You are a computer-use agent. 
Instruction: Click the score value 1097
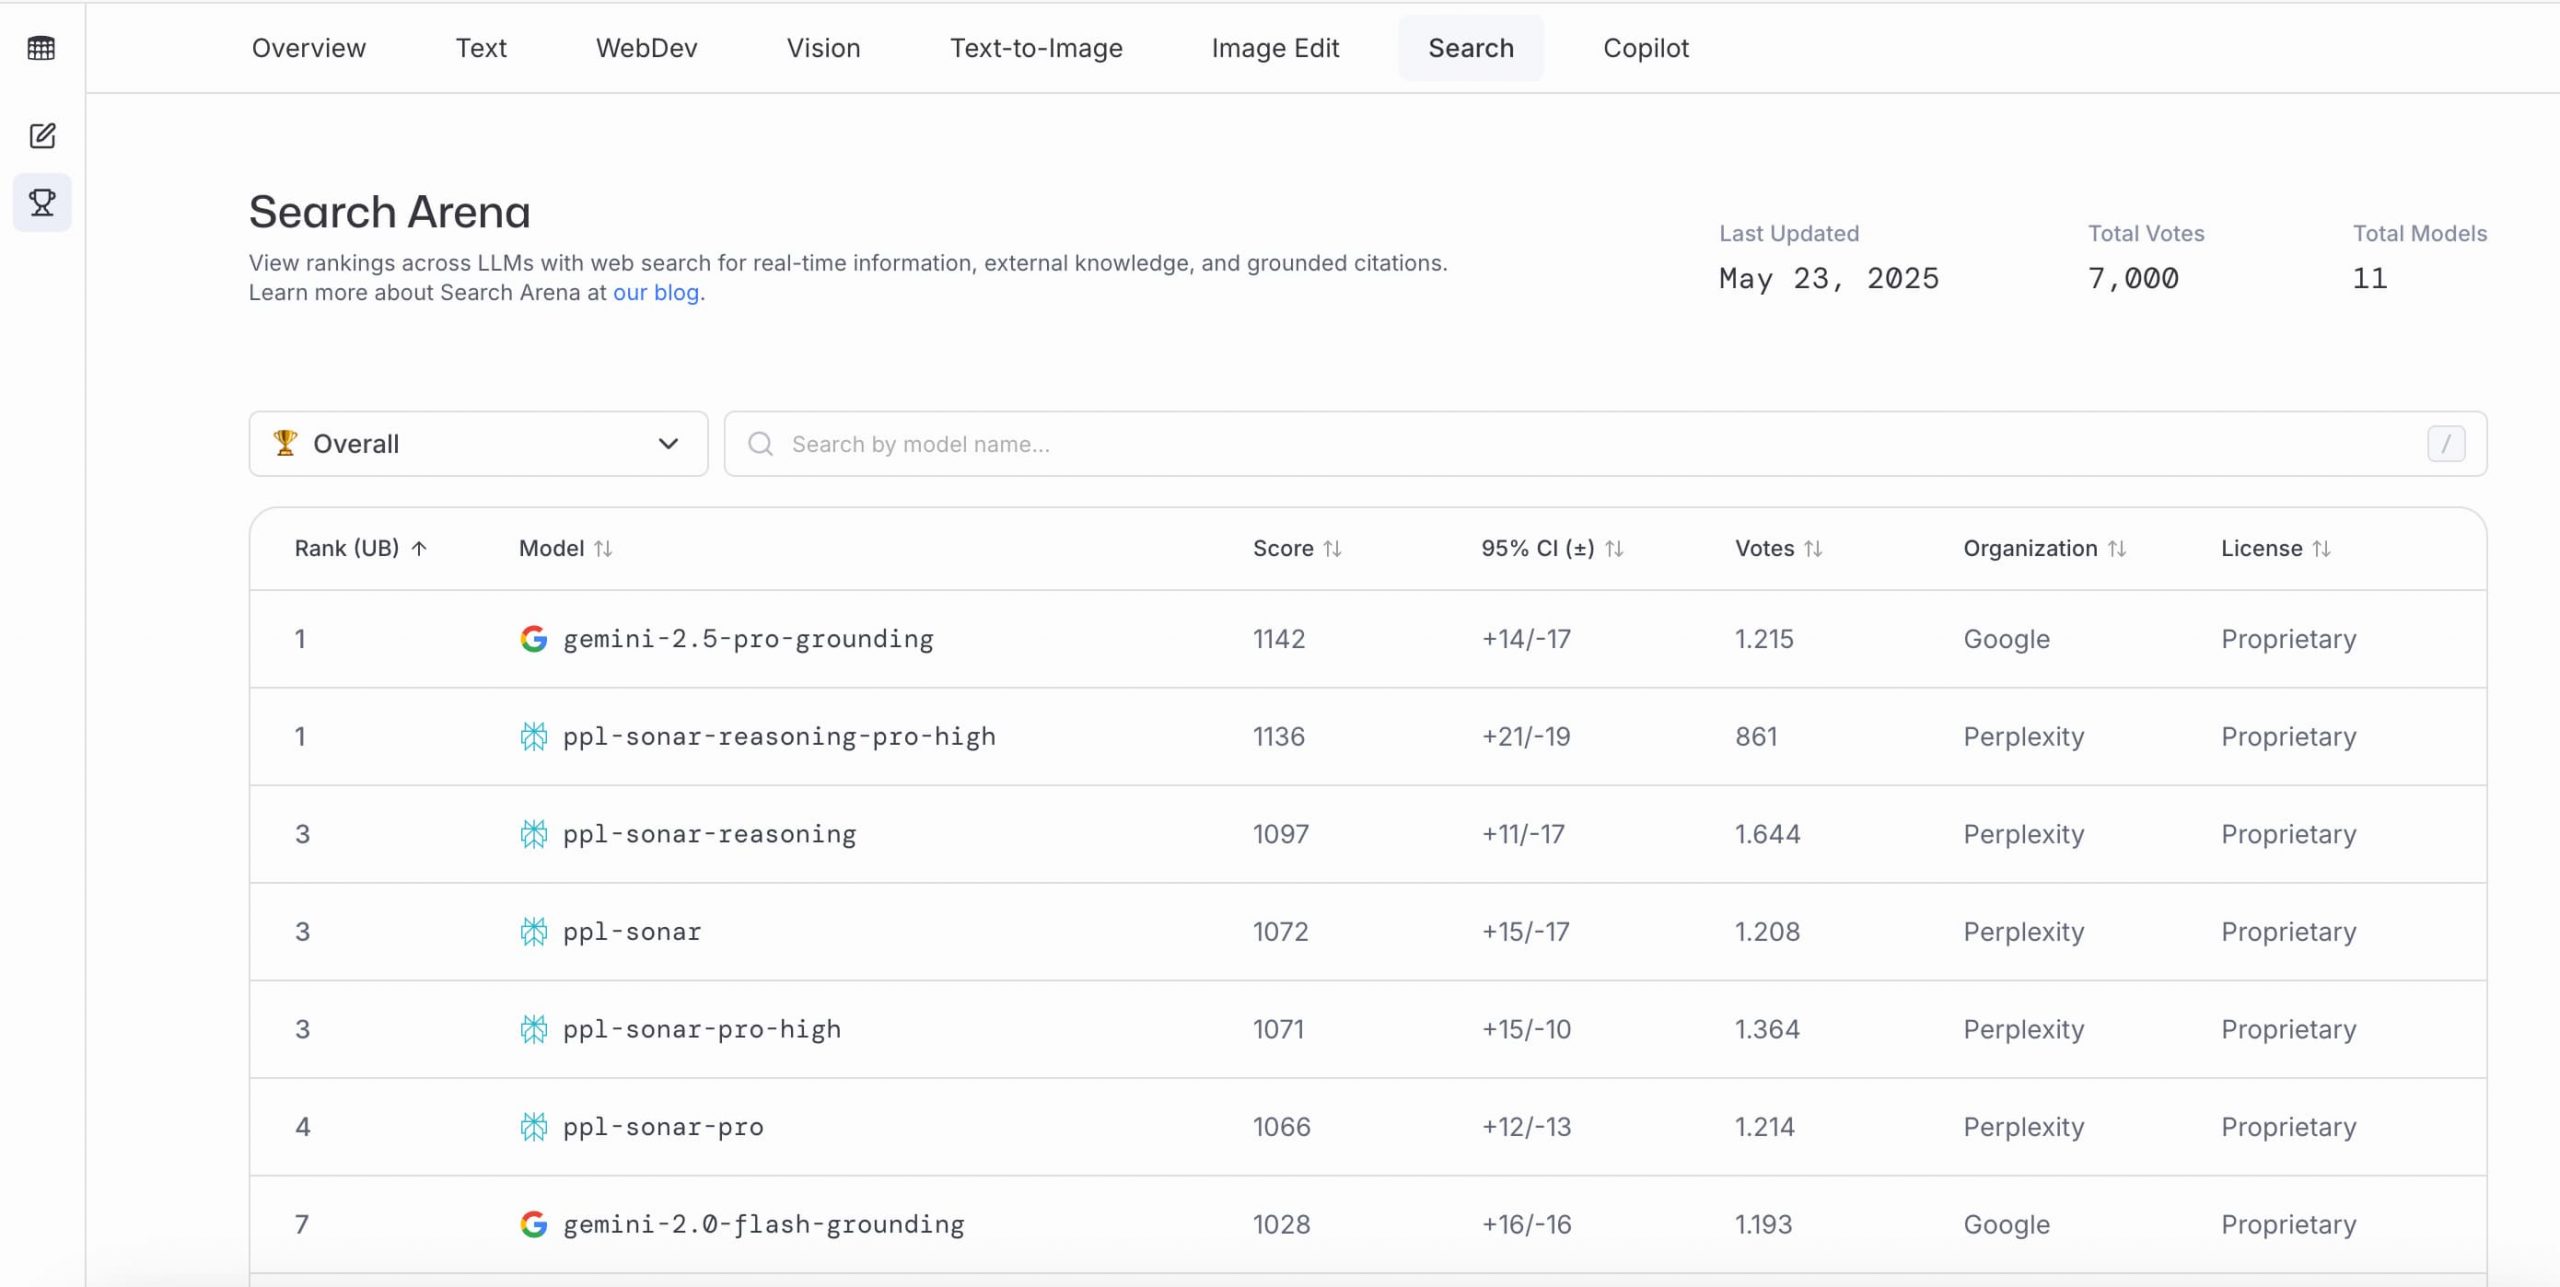1281,834
